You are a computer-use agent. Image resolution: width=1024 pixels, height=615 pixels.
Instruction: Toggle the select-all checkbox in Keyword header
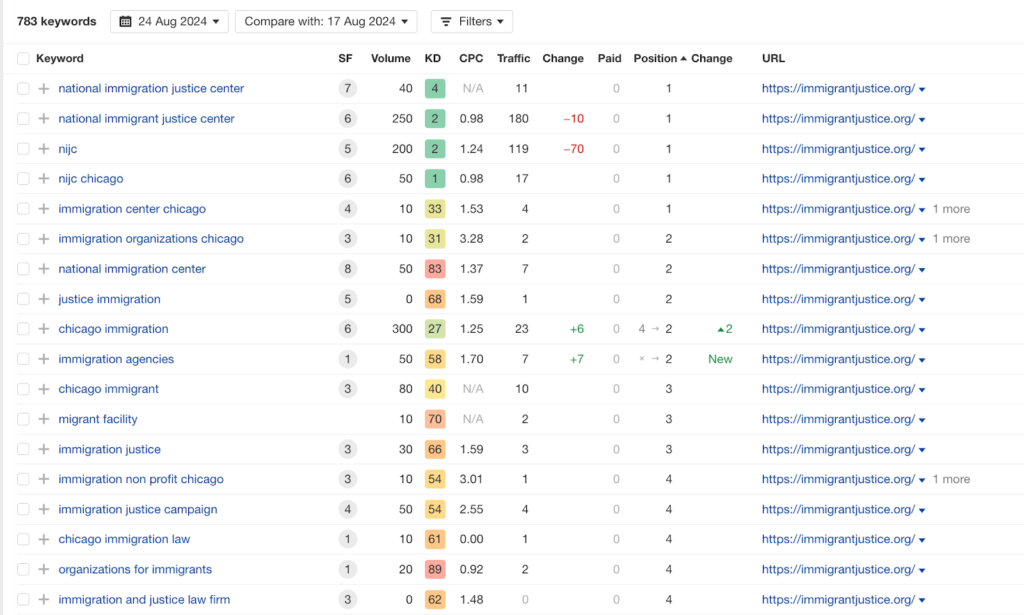[23, 59]
